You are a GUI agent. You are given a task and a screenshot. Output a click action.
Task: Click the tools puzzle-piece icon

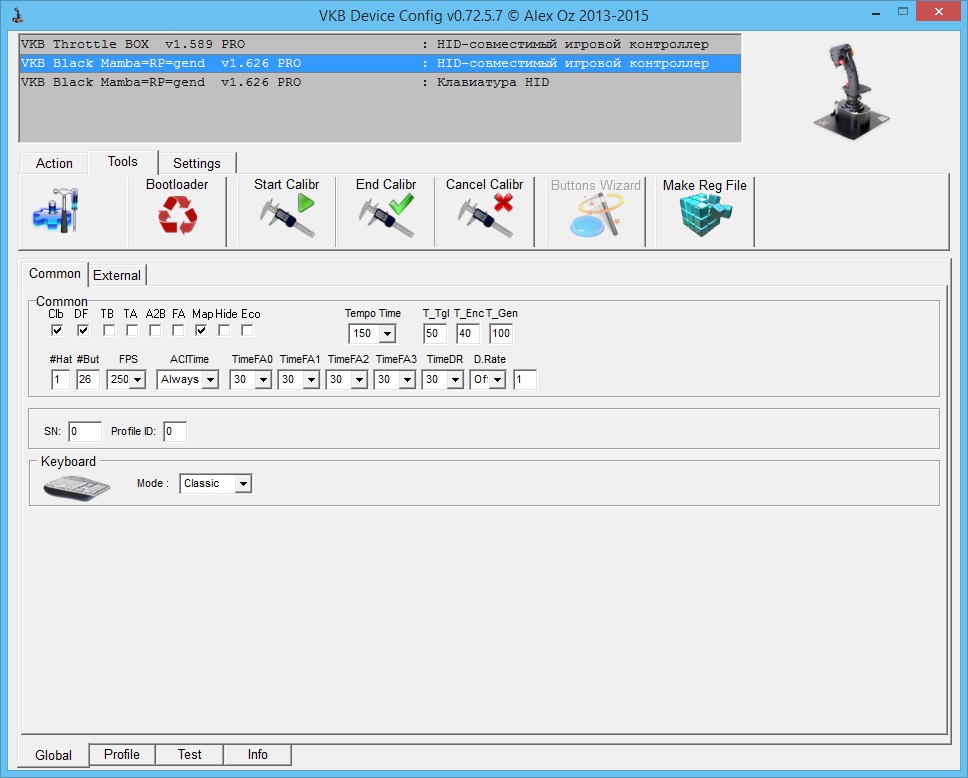tap(56, 211)
